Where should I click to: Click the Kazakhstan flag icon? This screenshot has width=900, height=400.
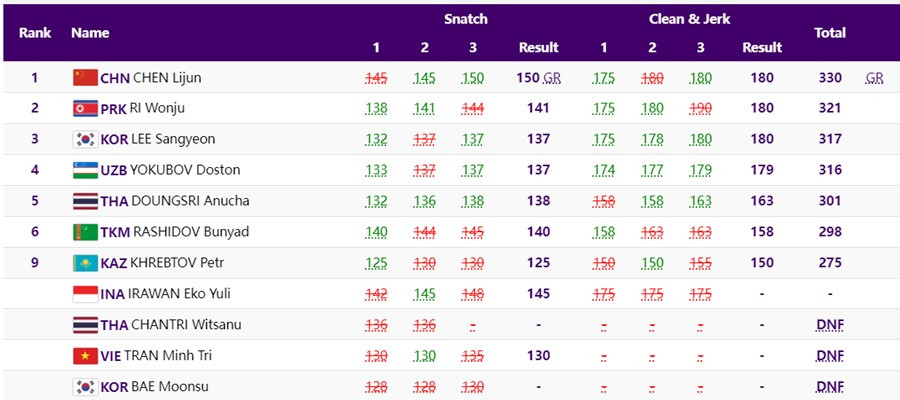(x=84, y=263)
